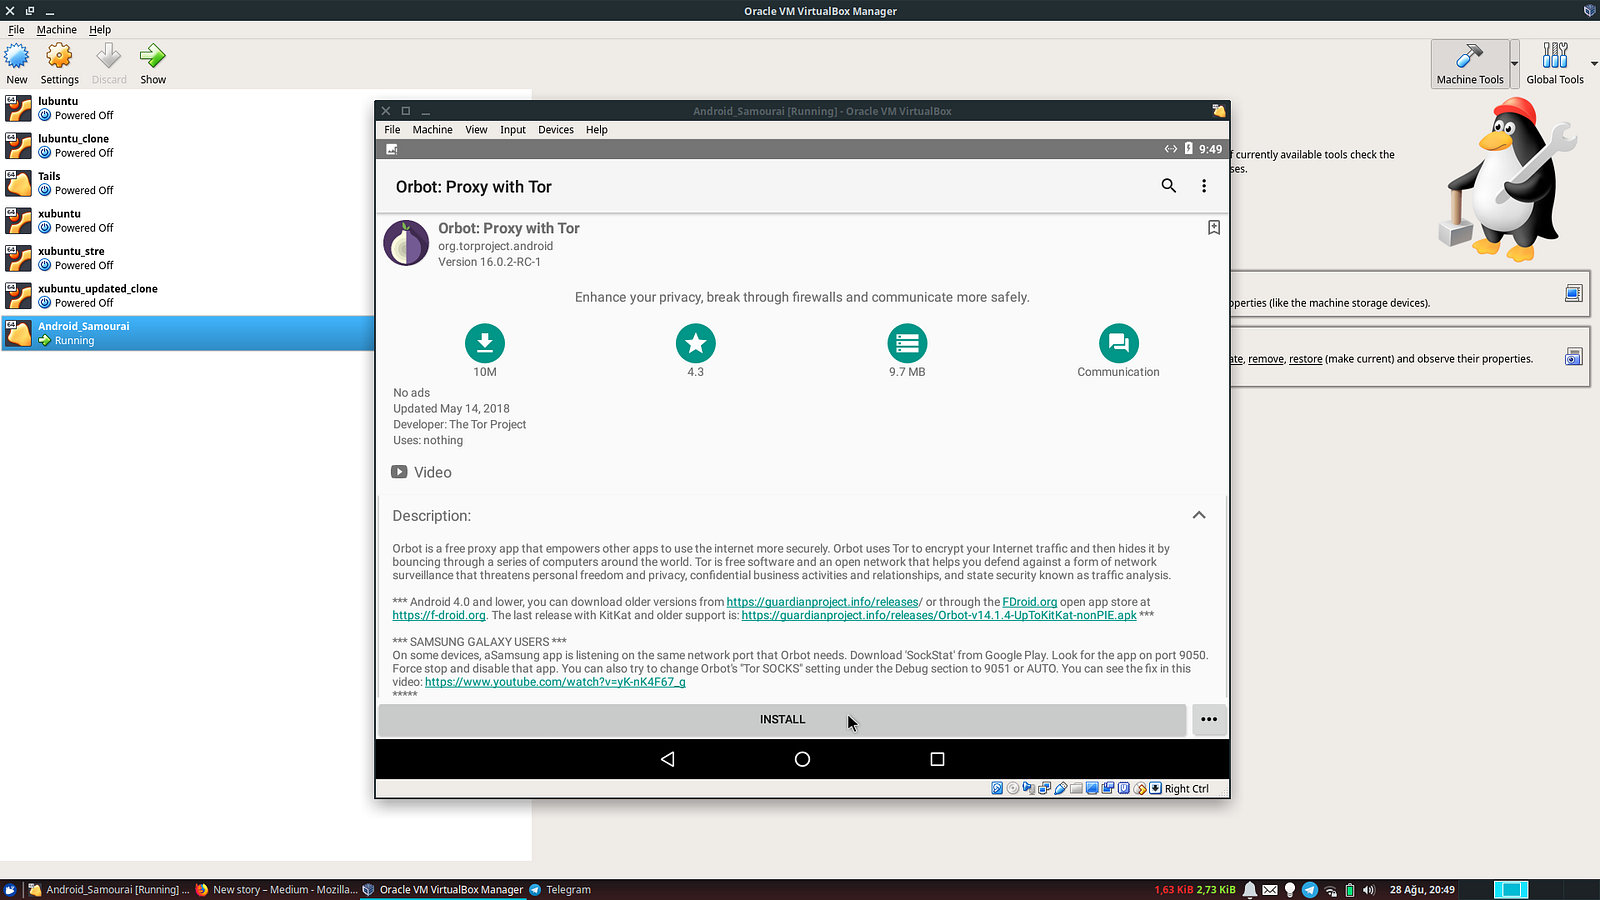
Task: Tap the Android Home navigation button
Action: coord(802,759)
